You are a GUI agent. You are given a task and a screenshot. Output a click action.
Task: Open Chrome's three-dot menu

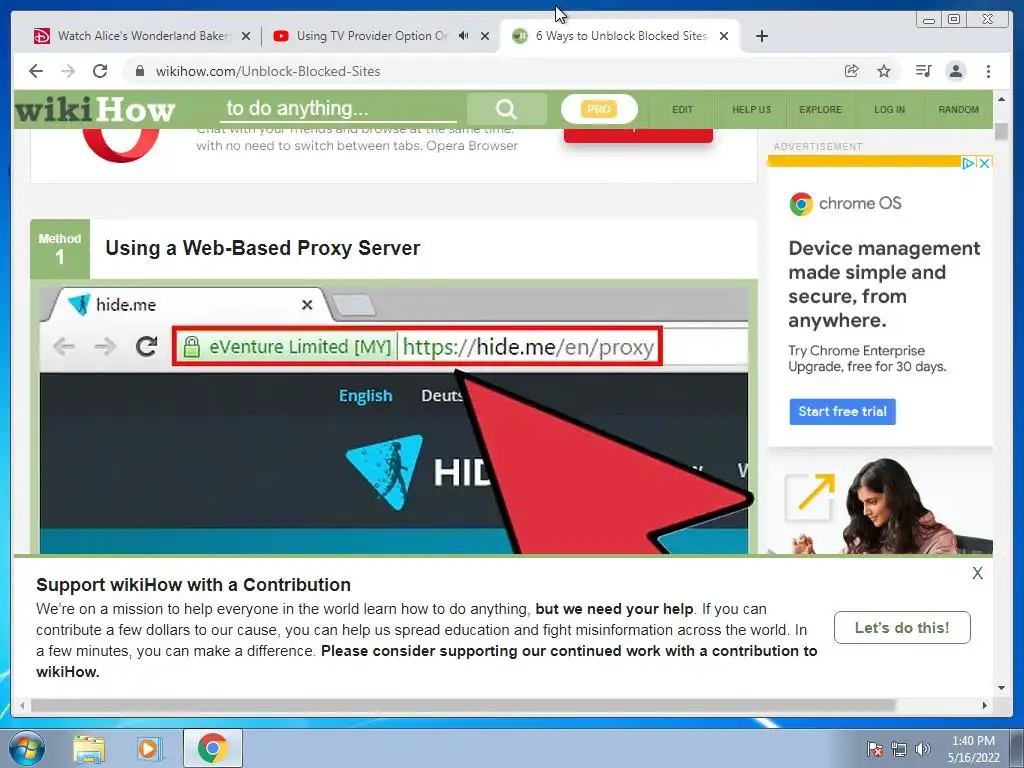point(989,71)
